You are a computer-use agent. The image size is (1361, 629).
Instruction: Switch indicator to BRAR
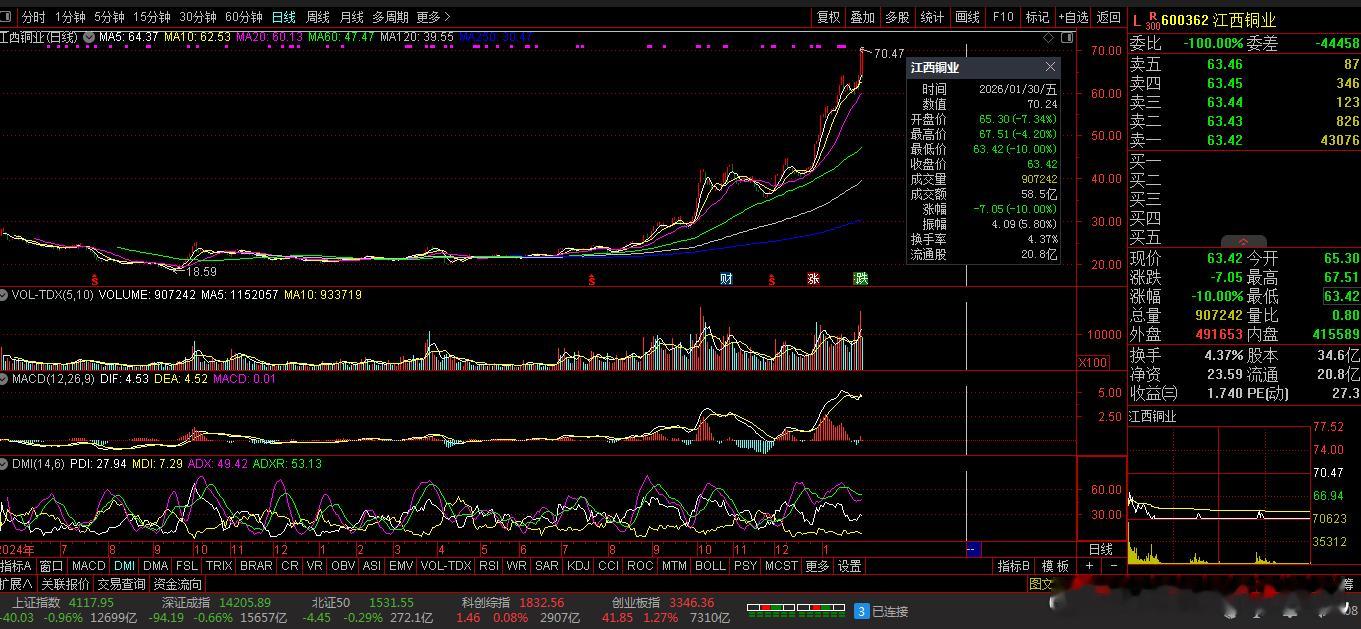click(256, 566)
